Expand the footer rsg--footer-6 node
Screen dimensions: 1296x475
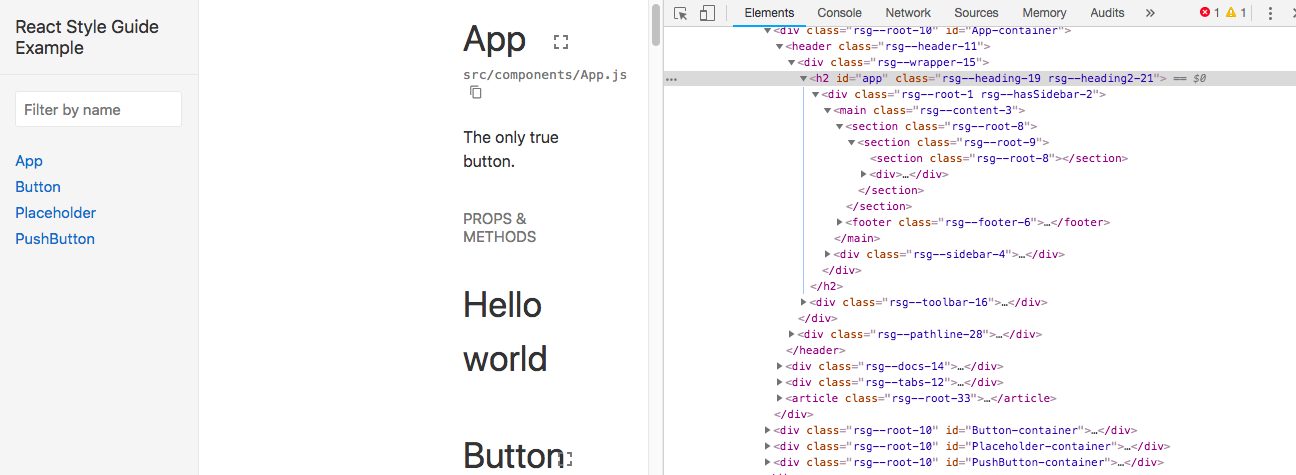[x=840, y=222]
